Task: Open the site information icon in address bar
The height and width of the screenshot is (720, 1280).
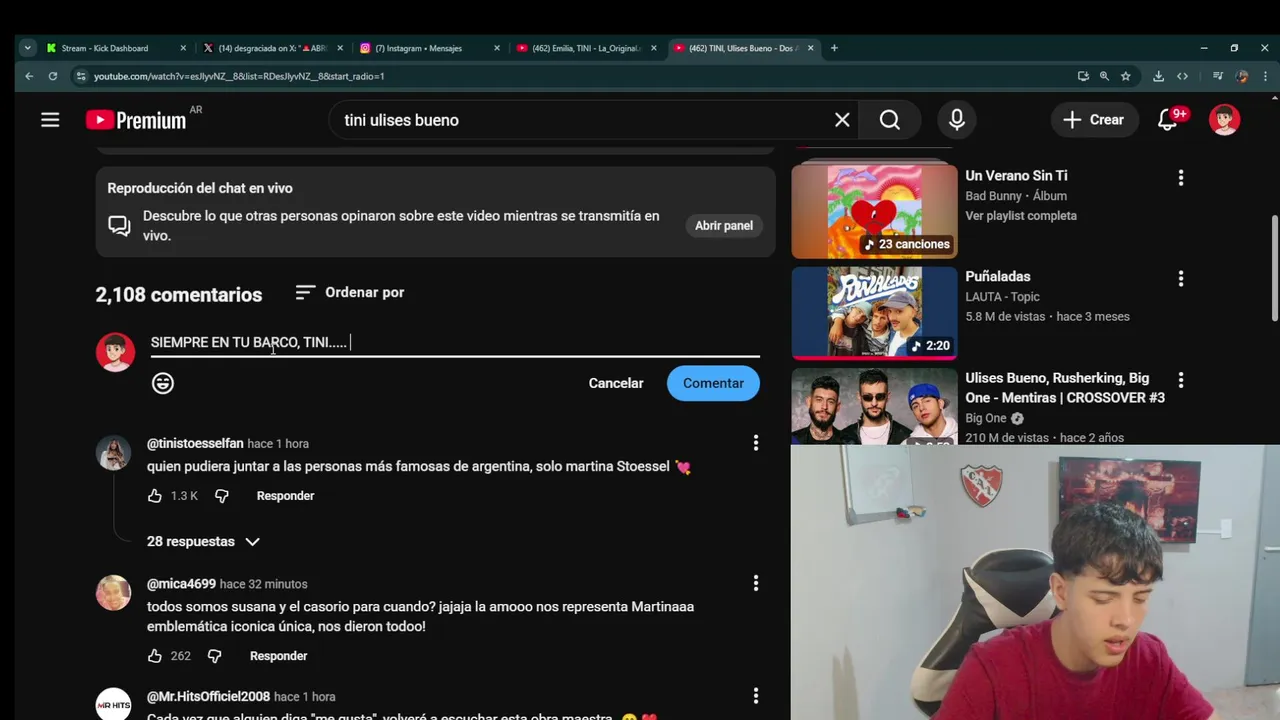Action: 81,76
